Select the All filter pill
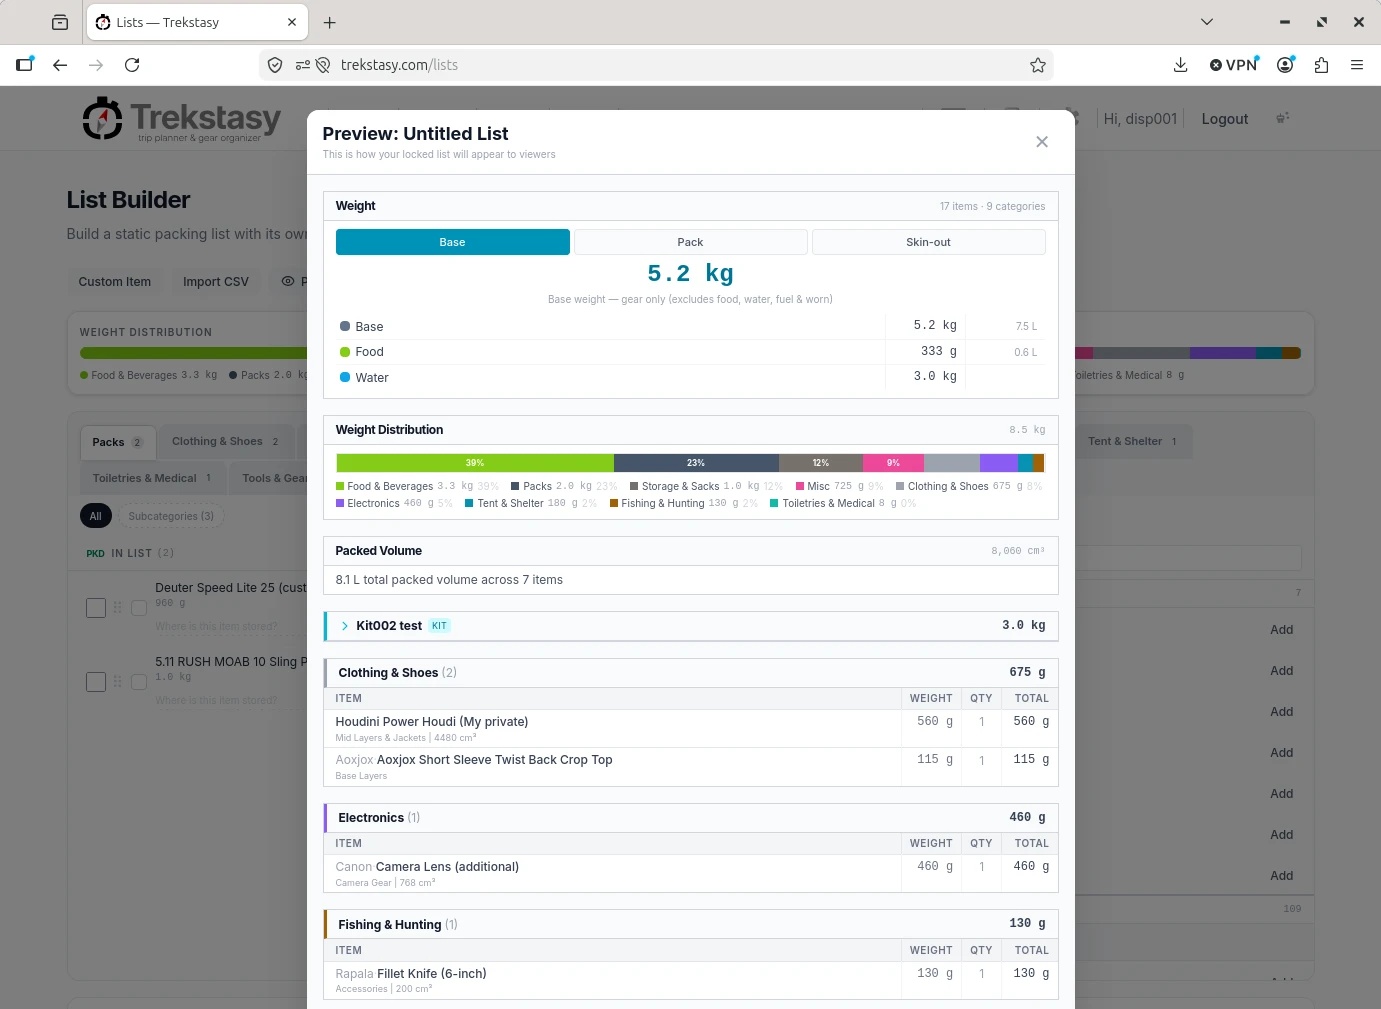 [x=95, y=516]
